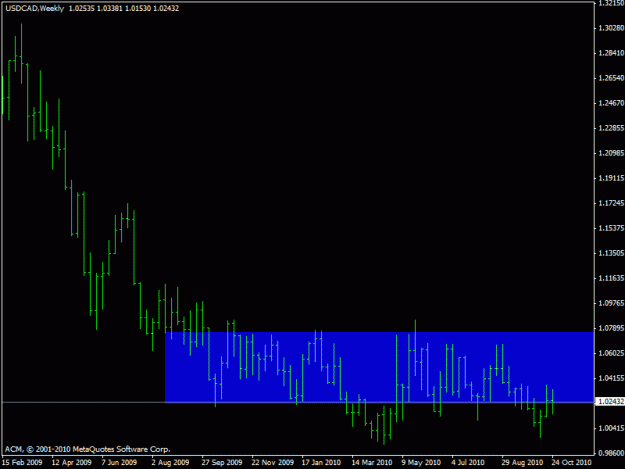Select the 2 Aug 2009 date label
The image size is (625, 469).
click(170, 463)
